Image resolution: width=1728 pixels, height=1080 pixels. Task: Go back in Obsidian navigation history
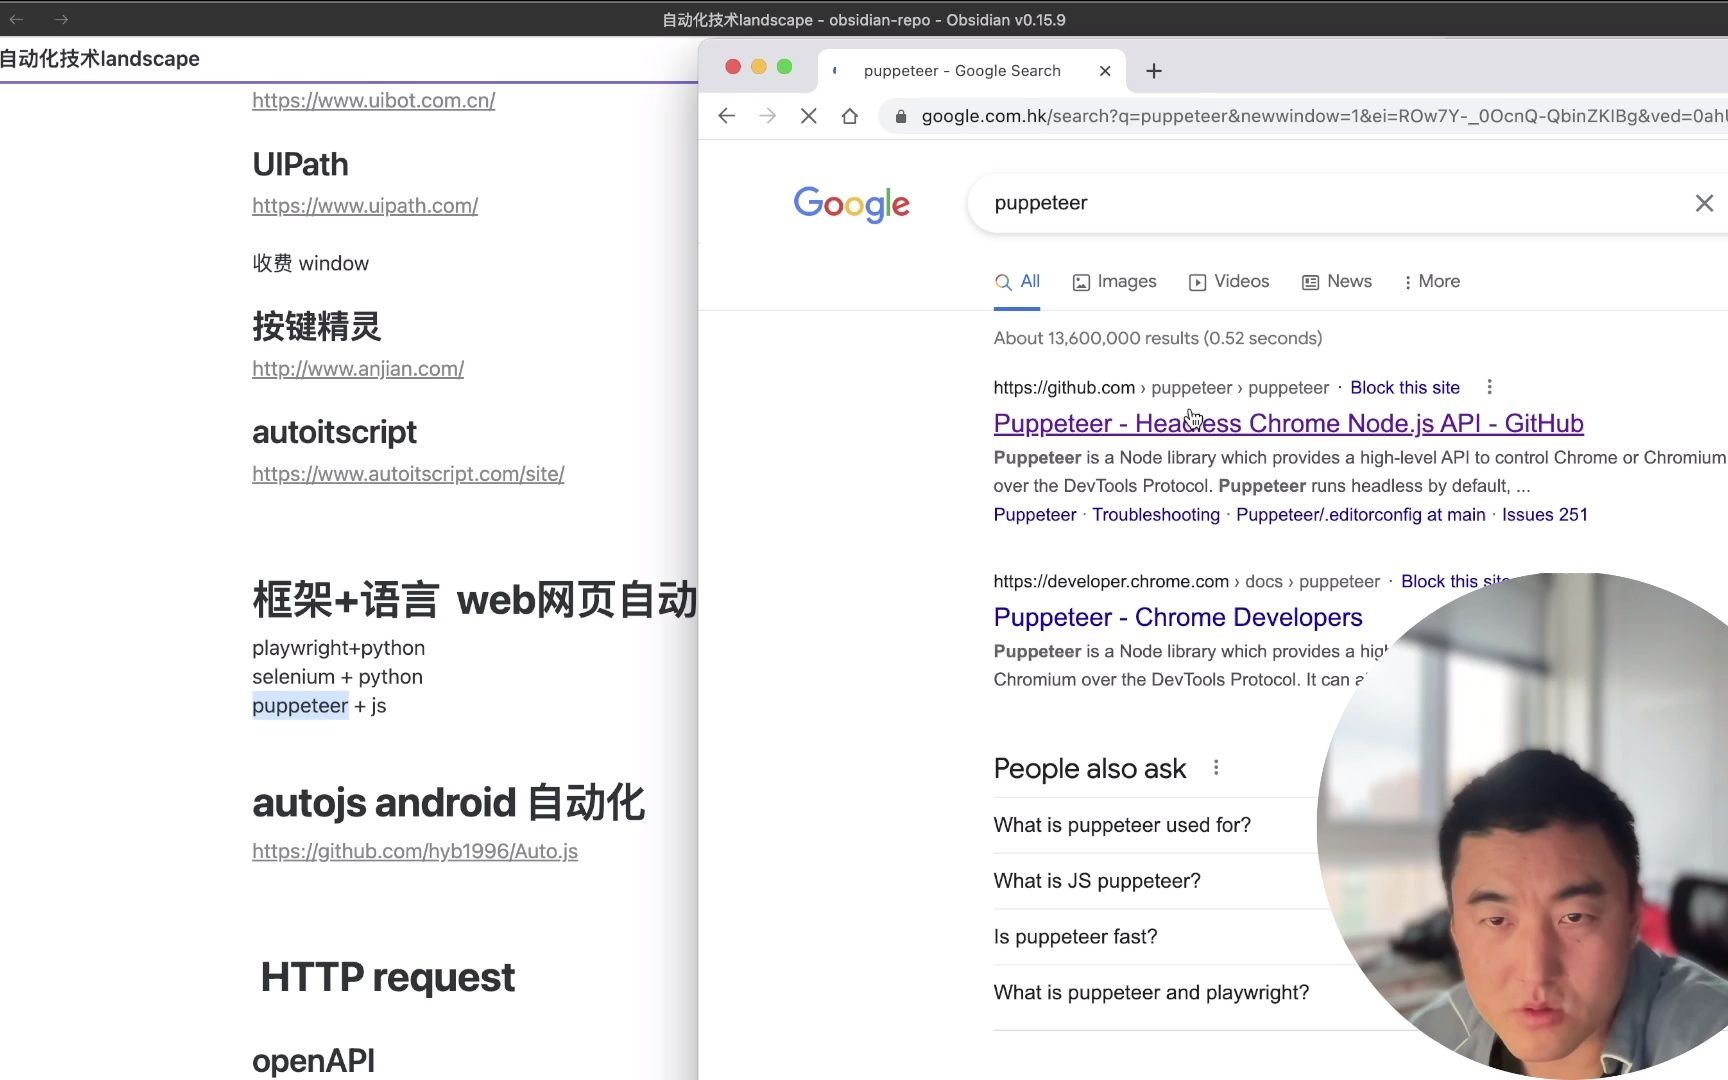16,19
